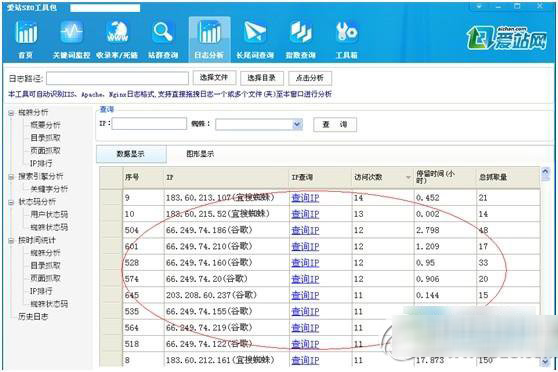Viewport: 558px width, 372px height.
Task: Open the 工具箱 toolbox icon
Action: coord(347,39)
